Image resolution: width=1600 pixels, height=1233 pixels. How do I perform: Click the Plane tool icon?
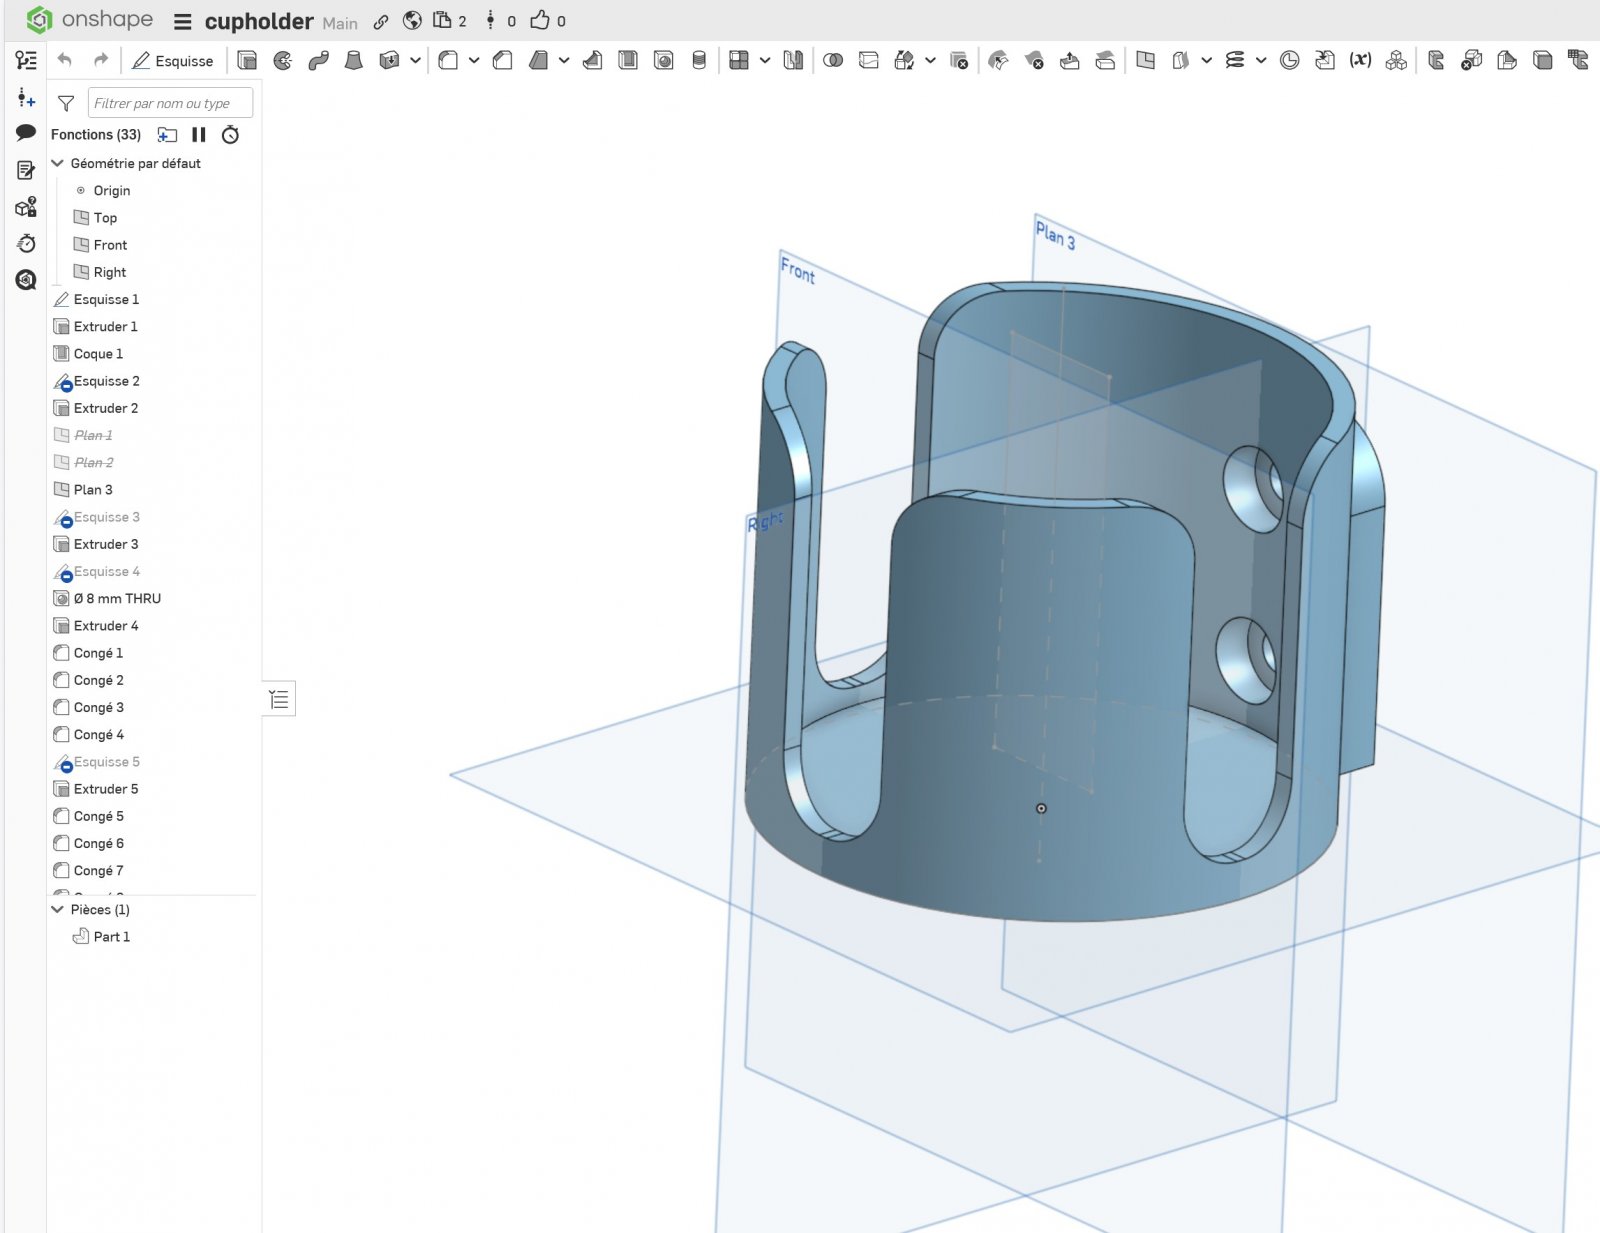pos(1145,61)
